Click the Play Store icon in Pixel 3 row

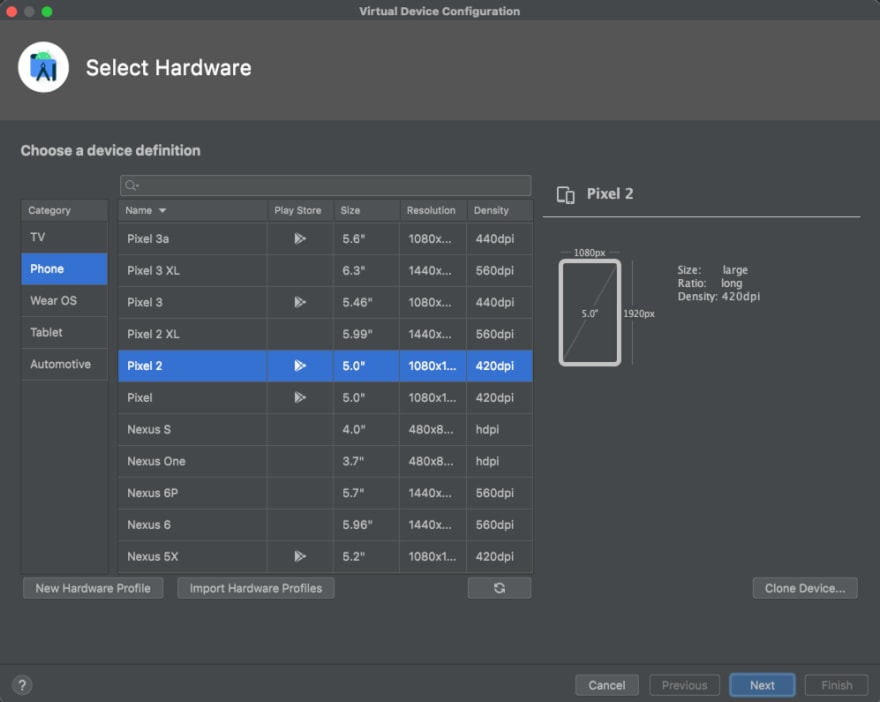tap(300, 302)
